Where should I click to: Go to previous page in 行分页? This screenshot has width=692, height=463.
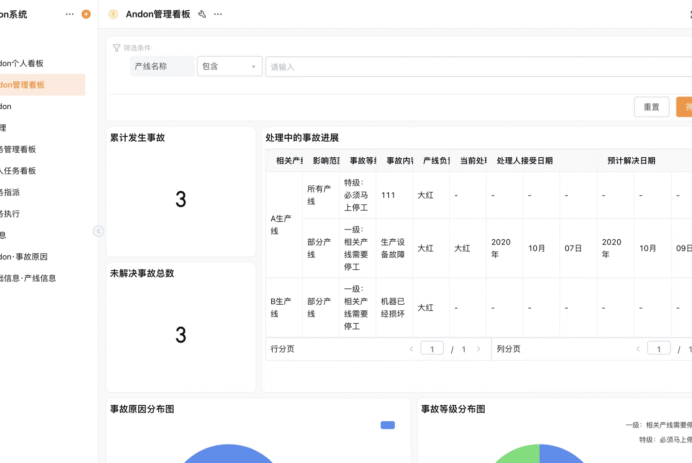pyautogui.click(x=411, y=349)
